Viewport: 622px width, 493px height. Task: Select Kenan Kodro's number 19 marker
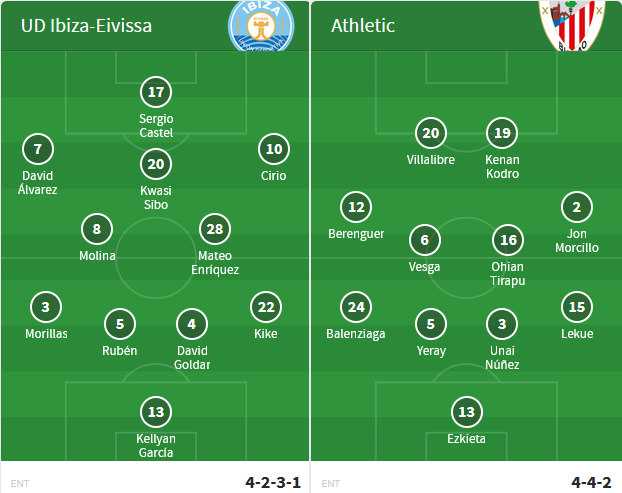(x=502, y=133)
